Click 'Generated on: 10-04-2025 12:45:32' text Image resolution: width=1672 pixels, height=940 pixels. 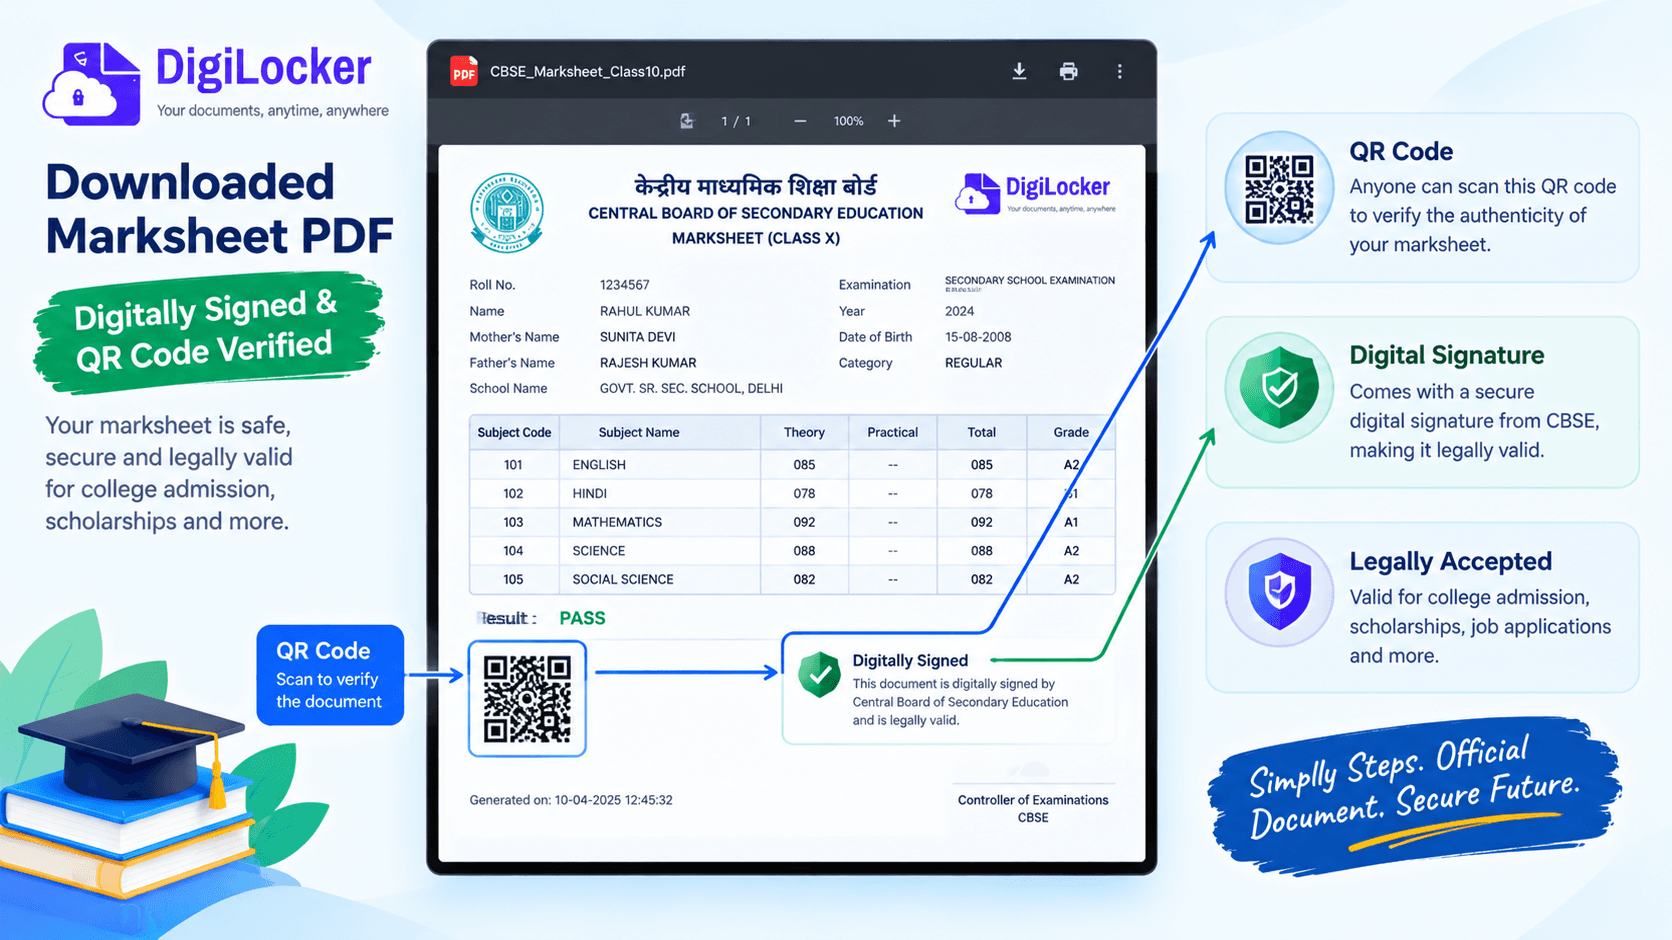tap(571, 800)
